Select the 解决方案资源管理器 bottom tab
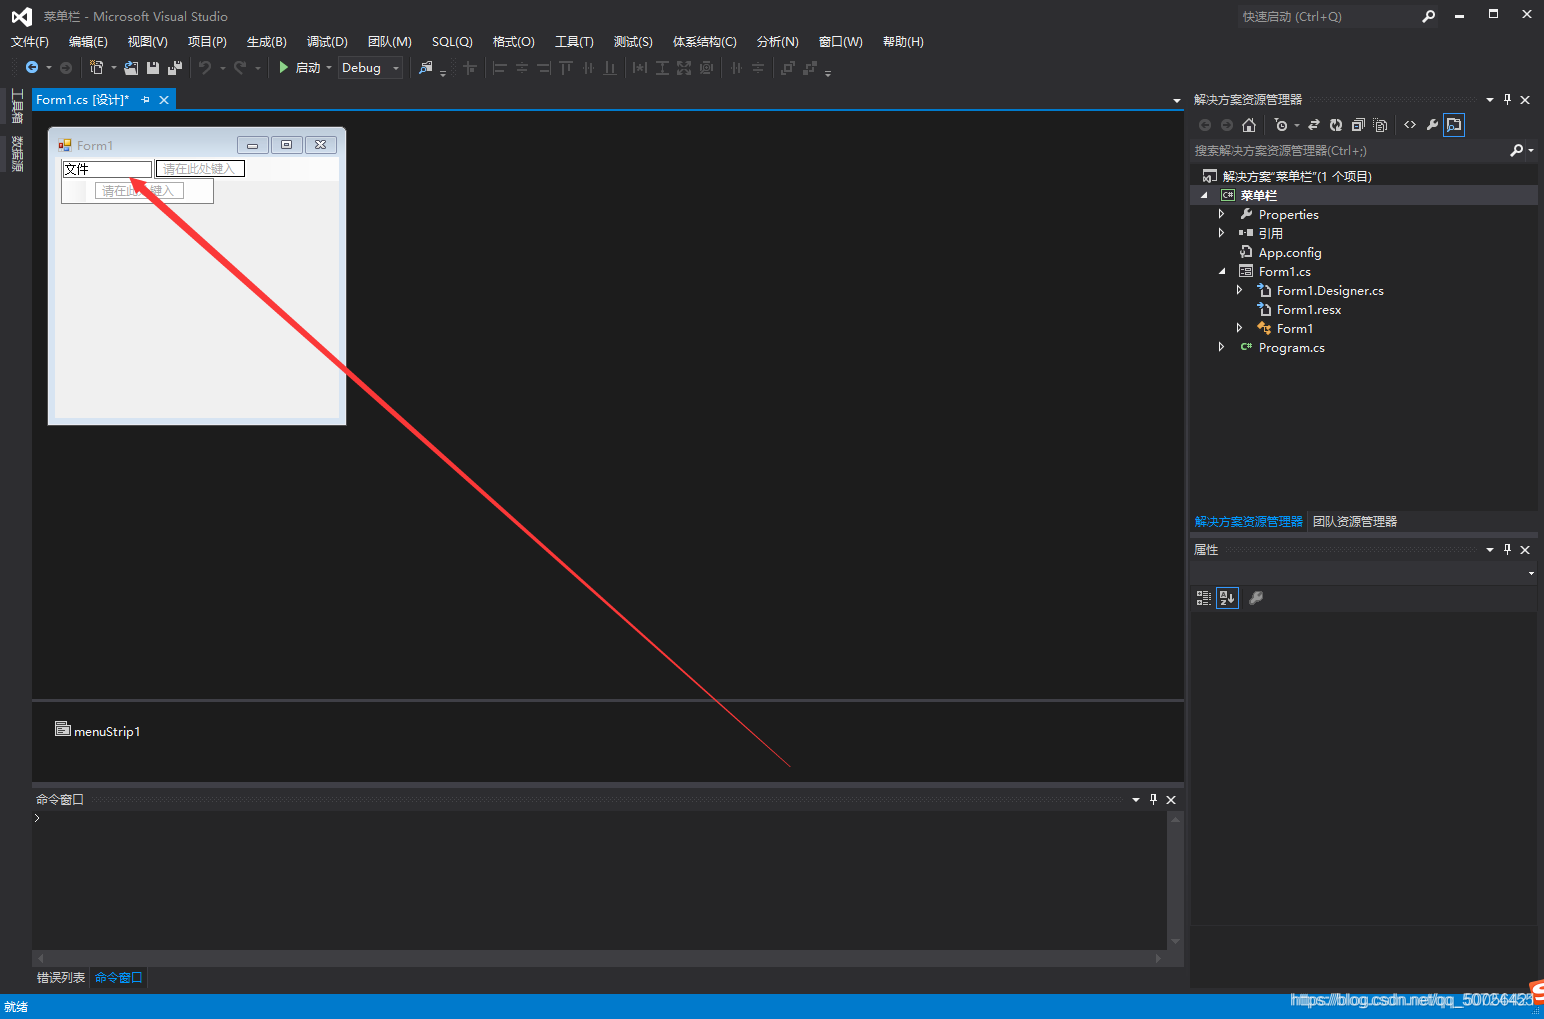Viewport: 1544px width, 1019px height. pos(1249,521)
